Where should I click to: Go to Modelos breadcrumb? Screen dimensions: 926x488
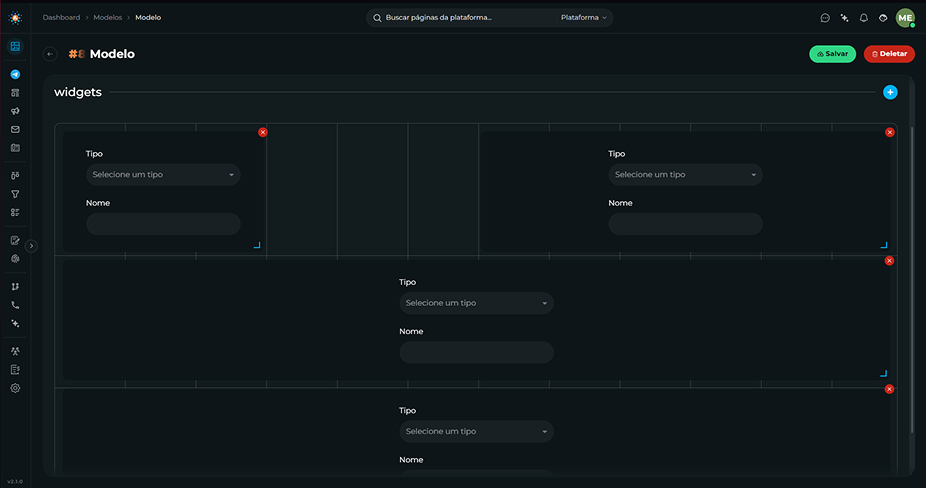107,18
